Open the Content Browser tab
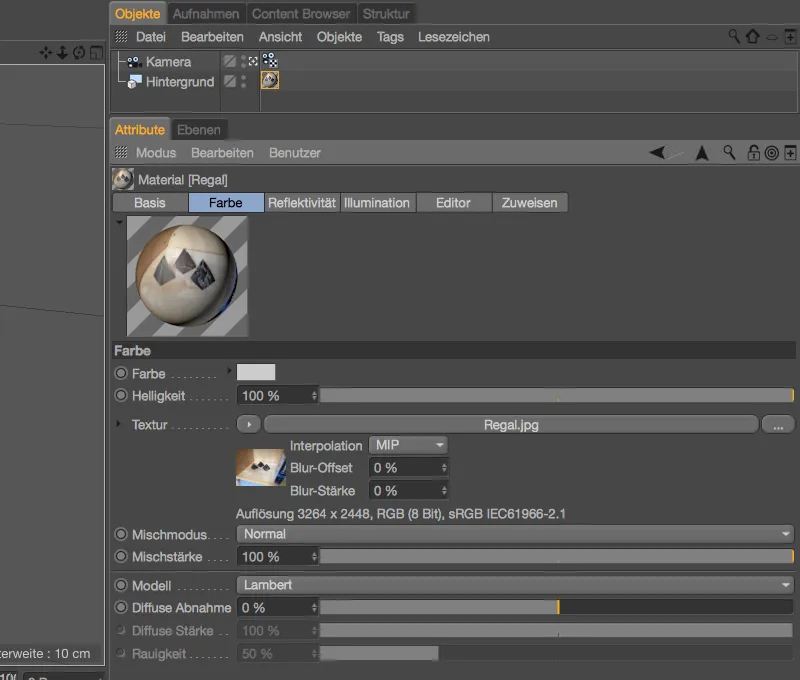800x680 pixels. coord(301,13)
